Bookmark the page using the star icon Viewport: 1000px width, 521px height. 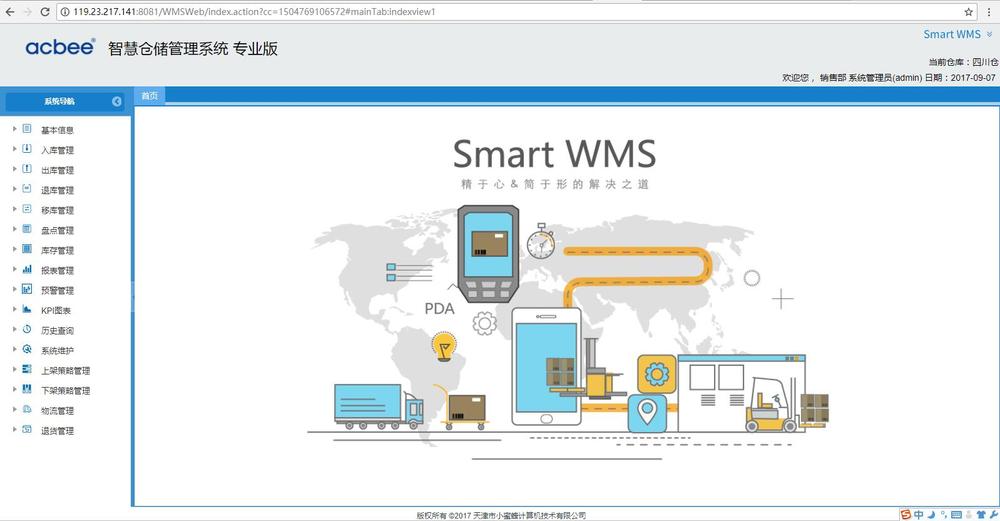(x=968, y=11)
